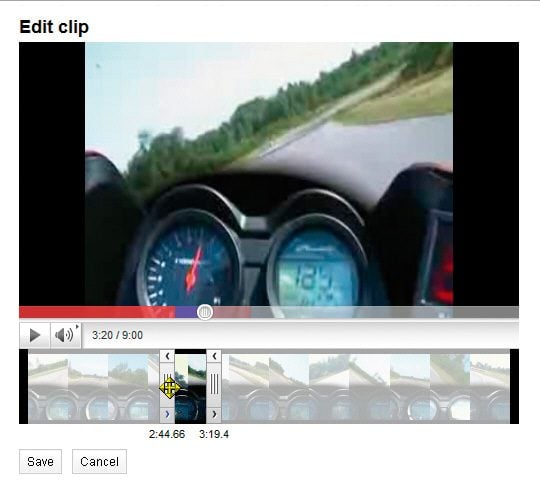Image resolution: width=540 pixels, height=493 pixels.
Task: Click the 3:19.4 end time label
Action: point(214,434)
